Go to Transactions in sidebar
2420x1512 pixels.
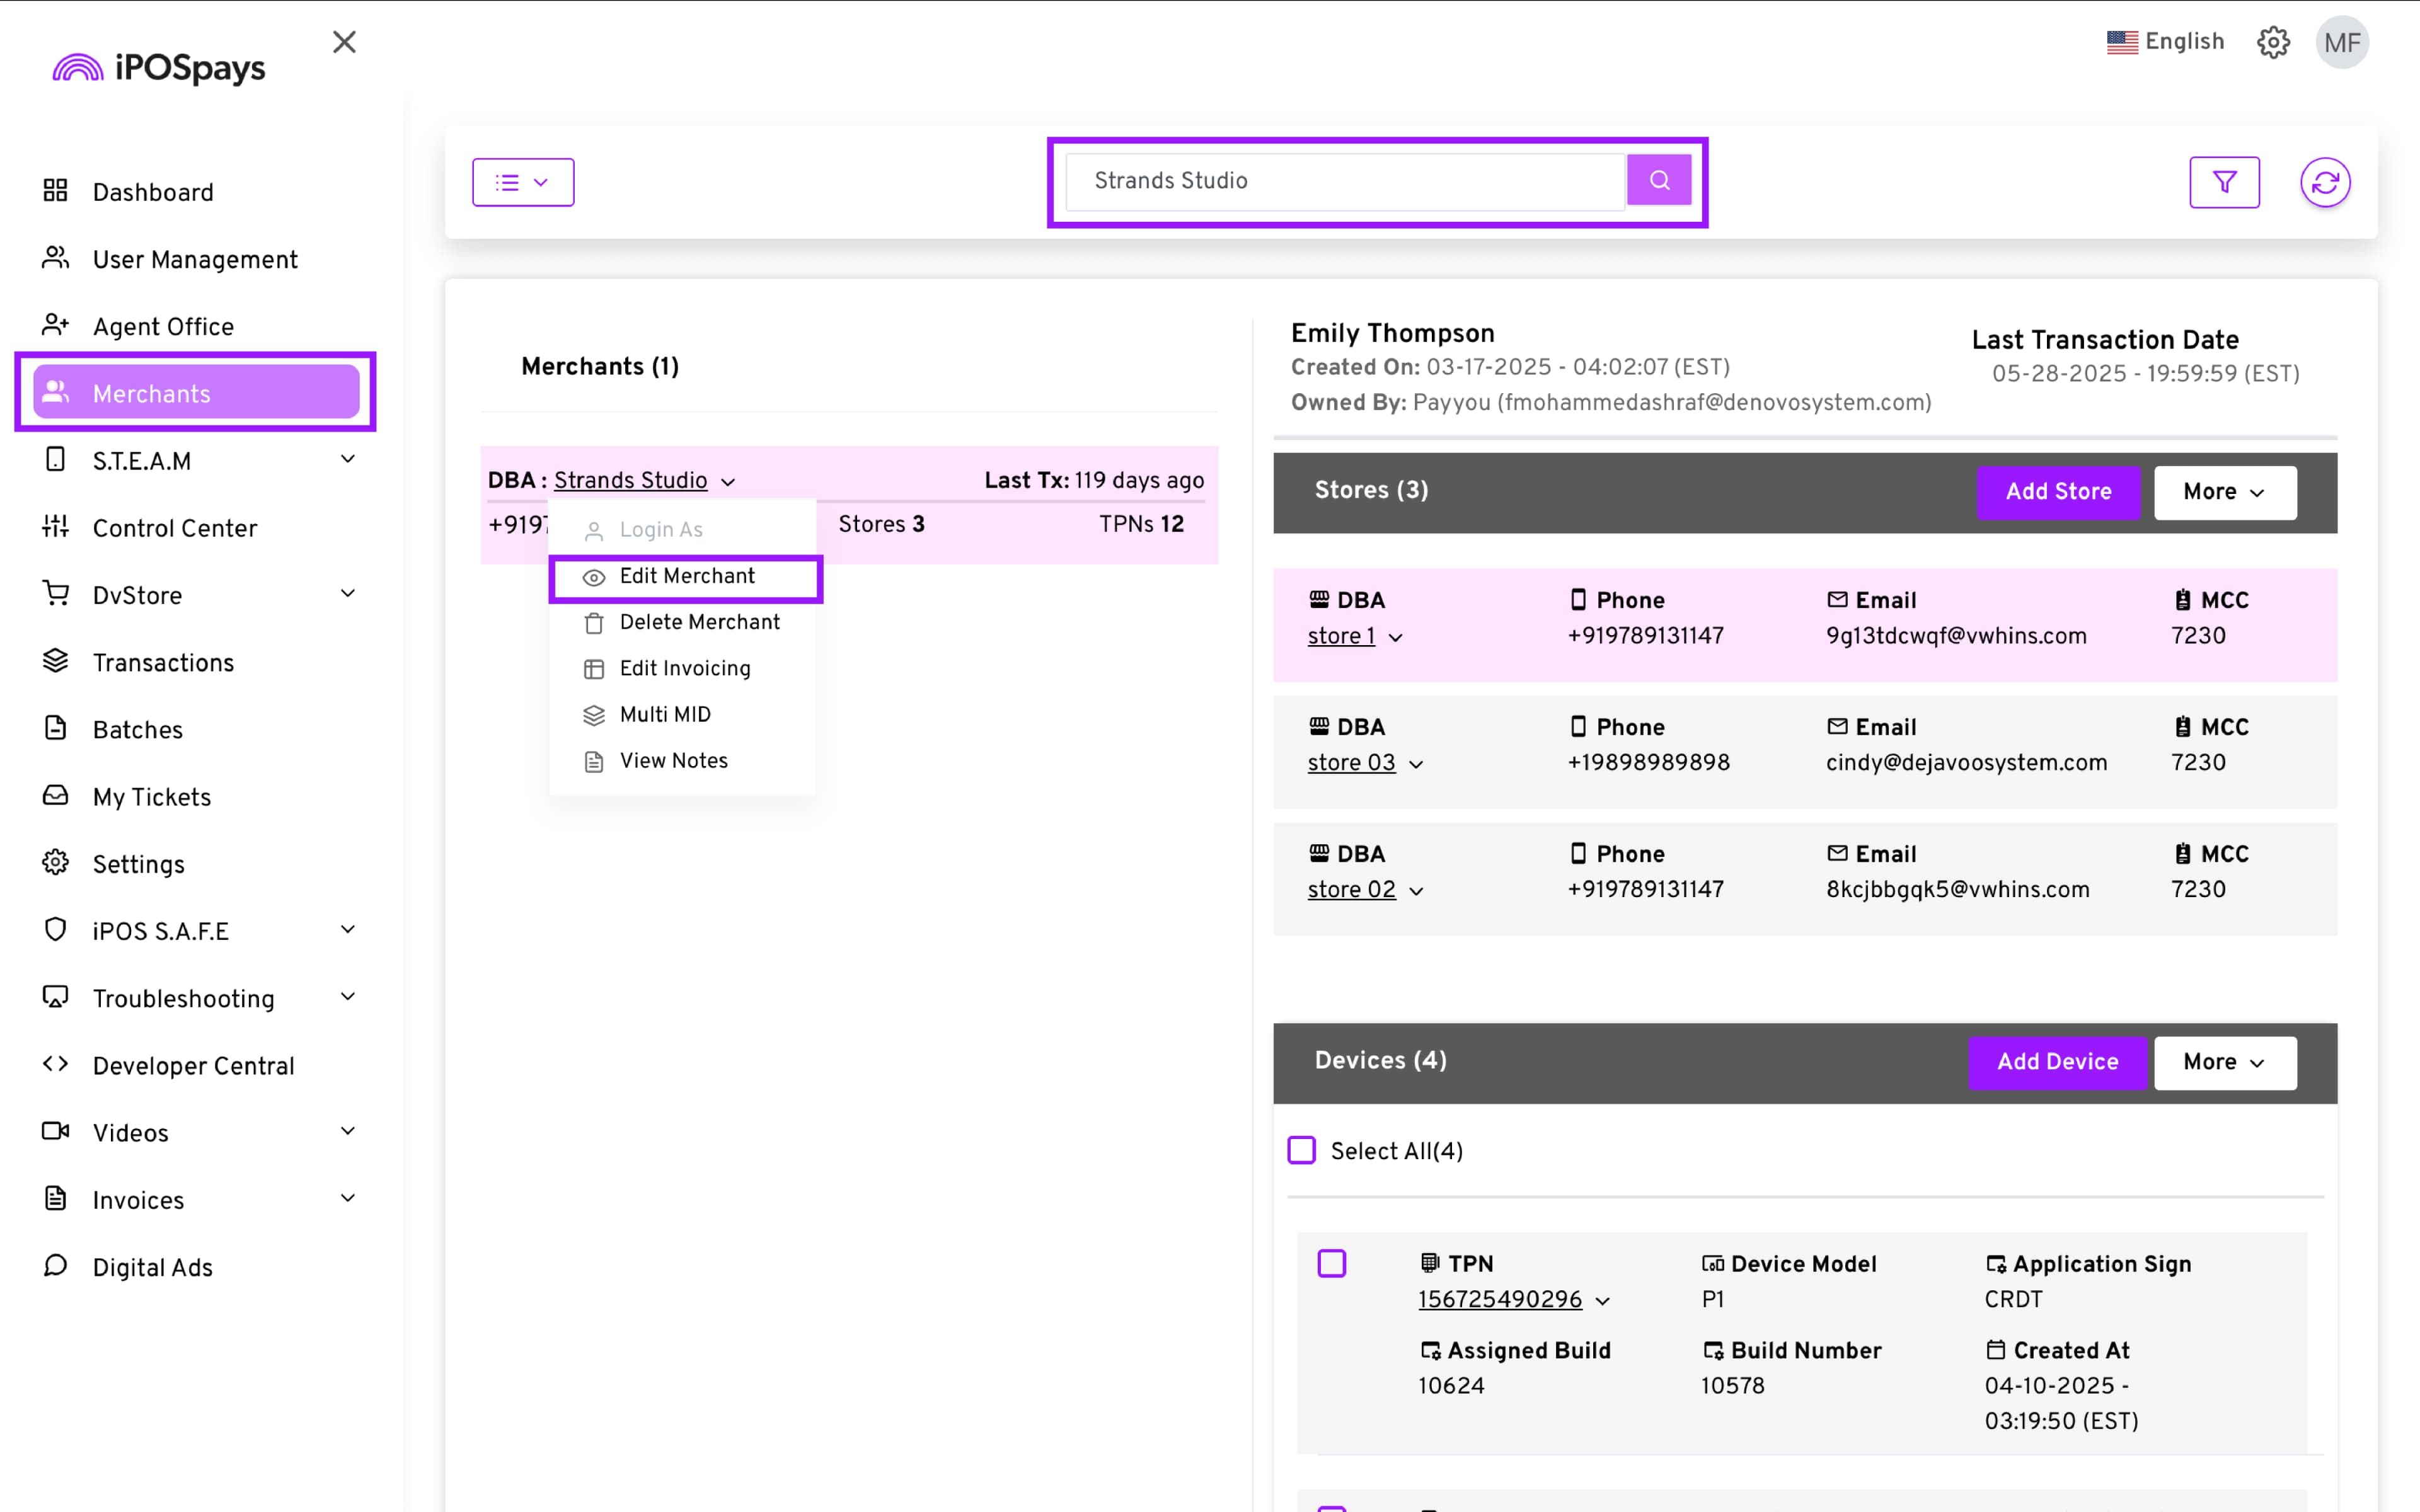(x=163, y=662)
